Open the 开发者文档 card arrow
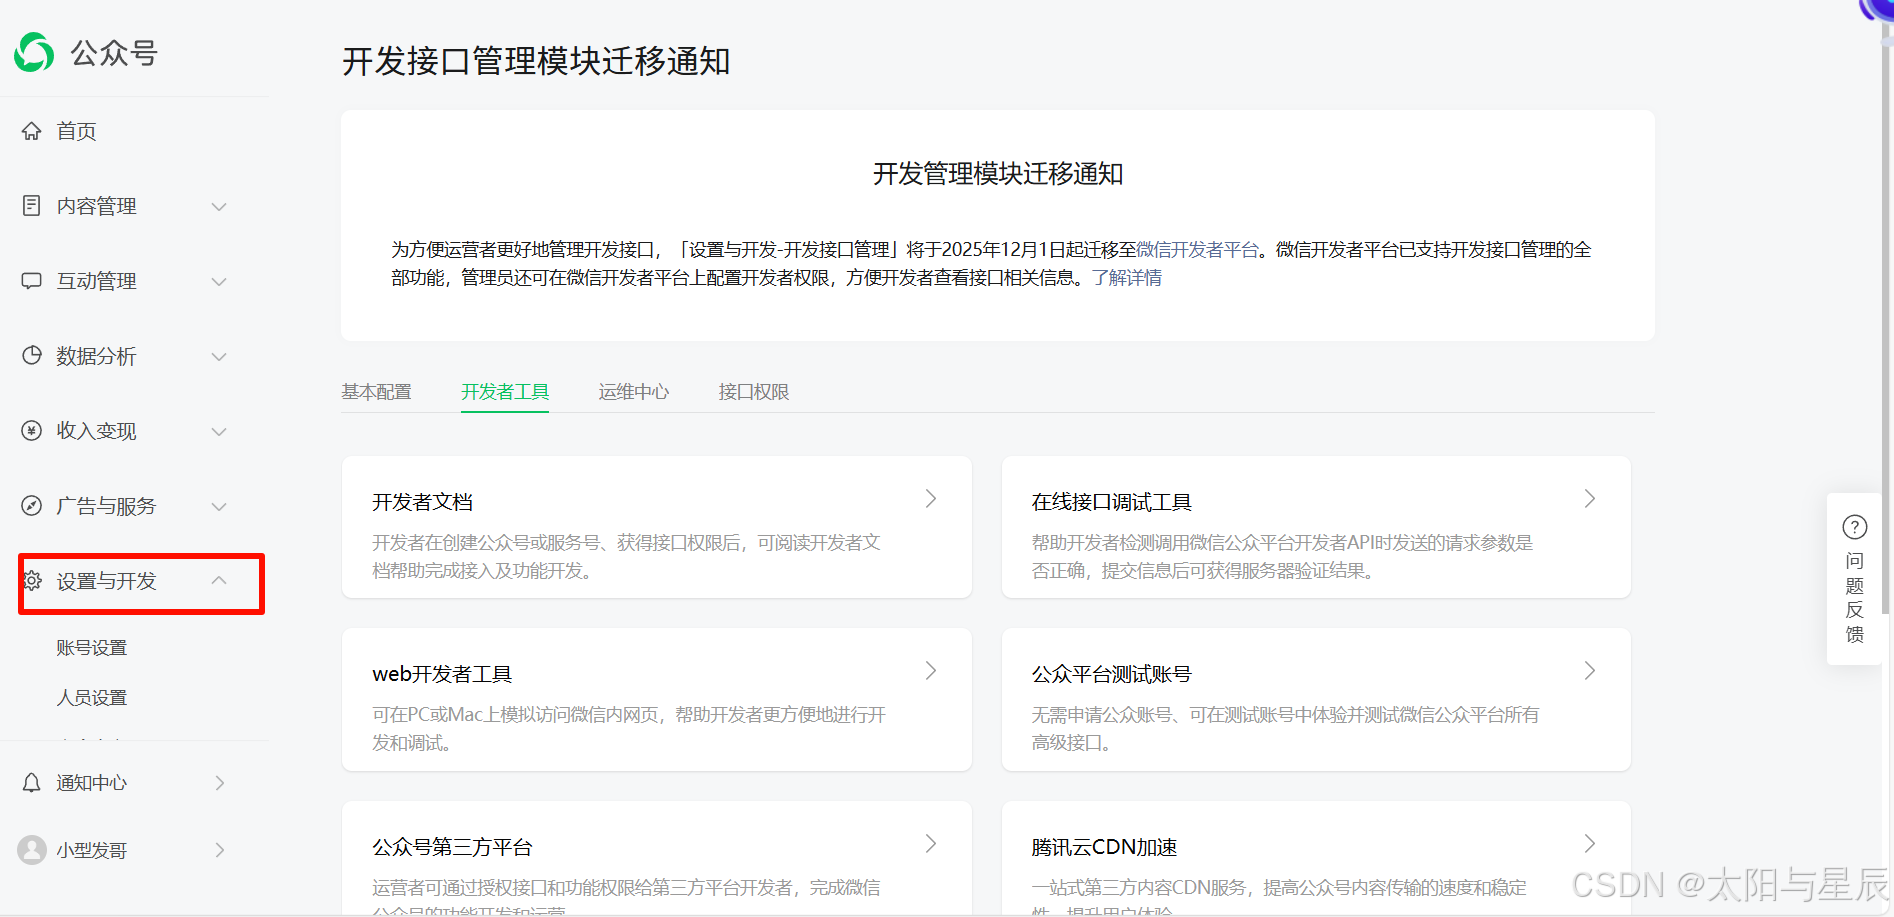 tap(930, 498)
